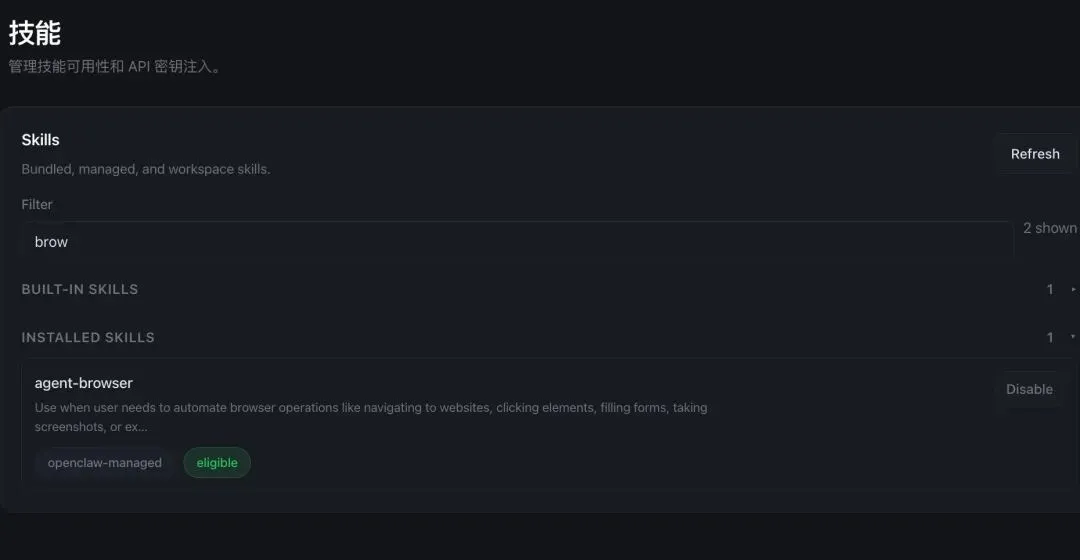Viewport: 1080px width, 560px height.
Task: Click the Refresh button
Action: coord(1034,154)
